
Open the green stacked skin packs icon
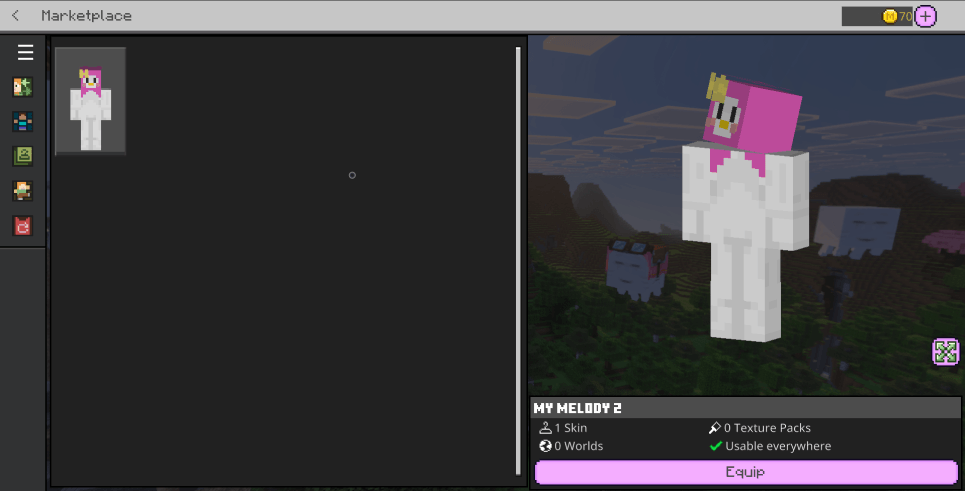[x=23, y=156]
